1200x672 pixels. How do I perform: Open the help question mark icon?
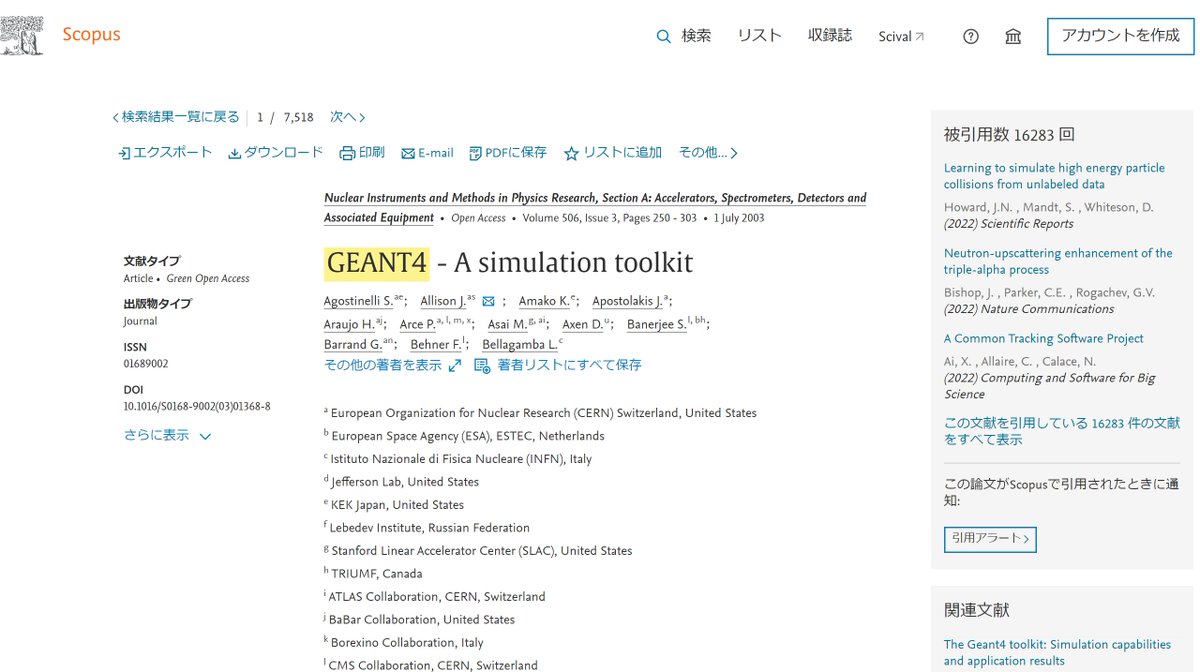tap(971, 37)
